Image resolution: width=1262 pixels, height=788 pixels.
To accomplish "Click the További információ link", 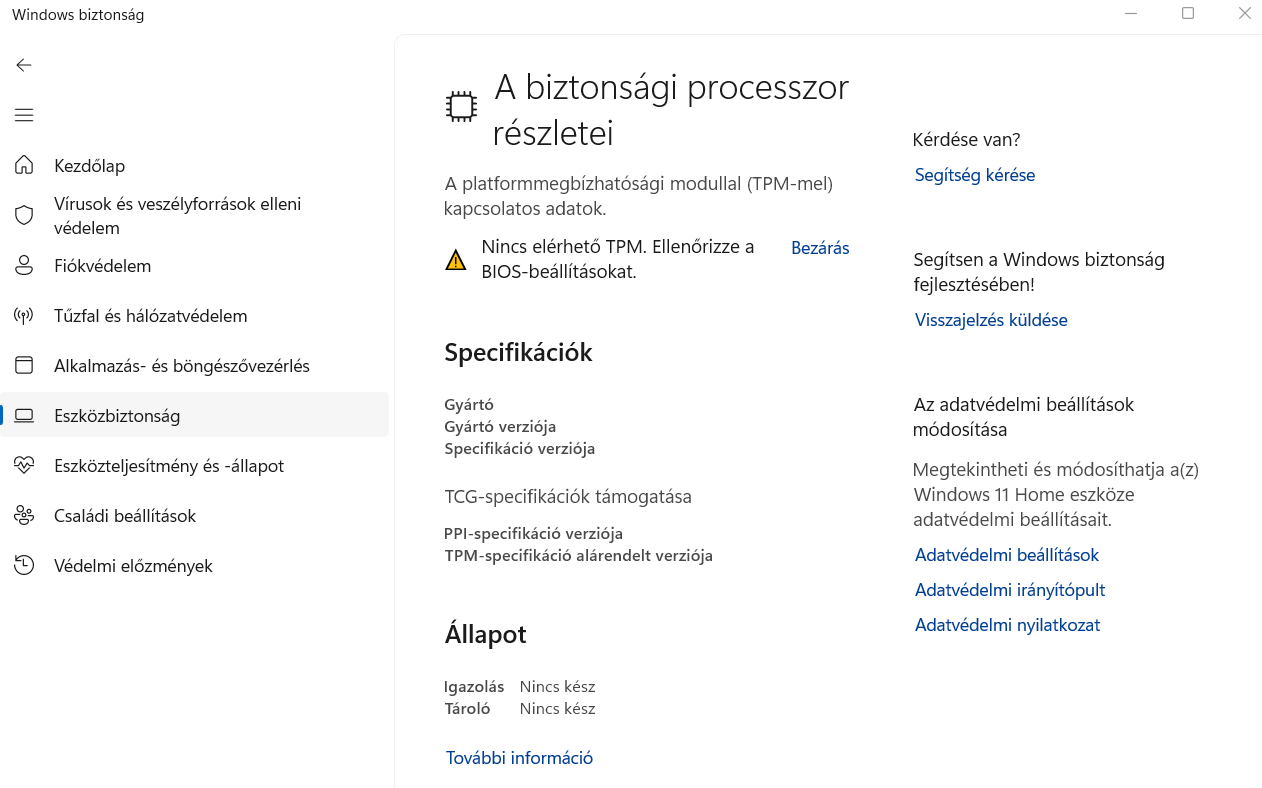I will point(519,758).
